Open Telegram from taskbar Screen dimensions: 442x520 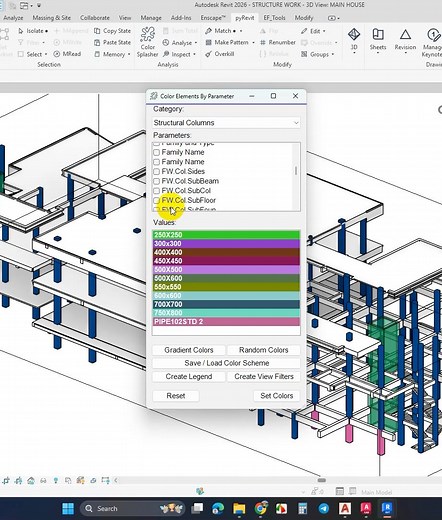(x=324, y=509)
